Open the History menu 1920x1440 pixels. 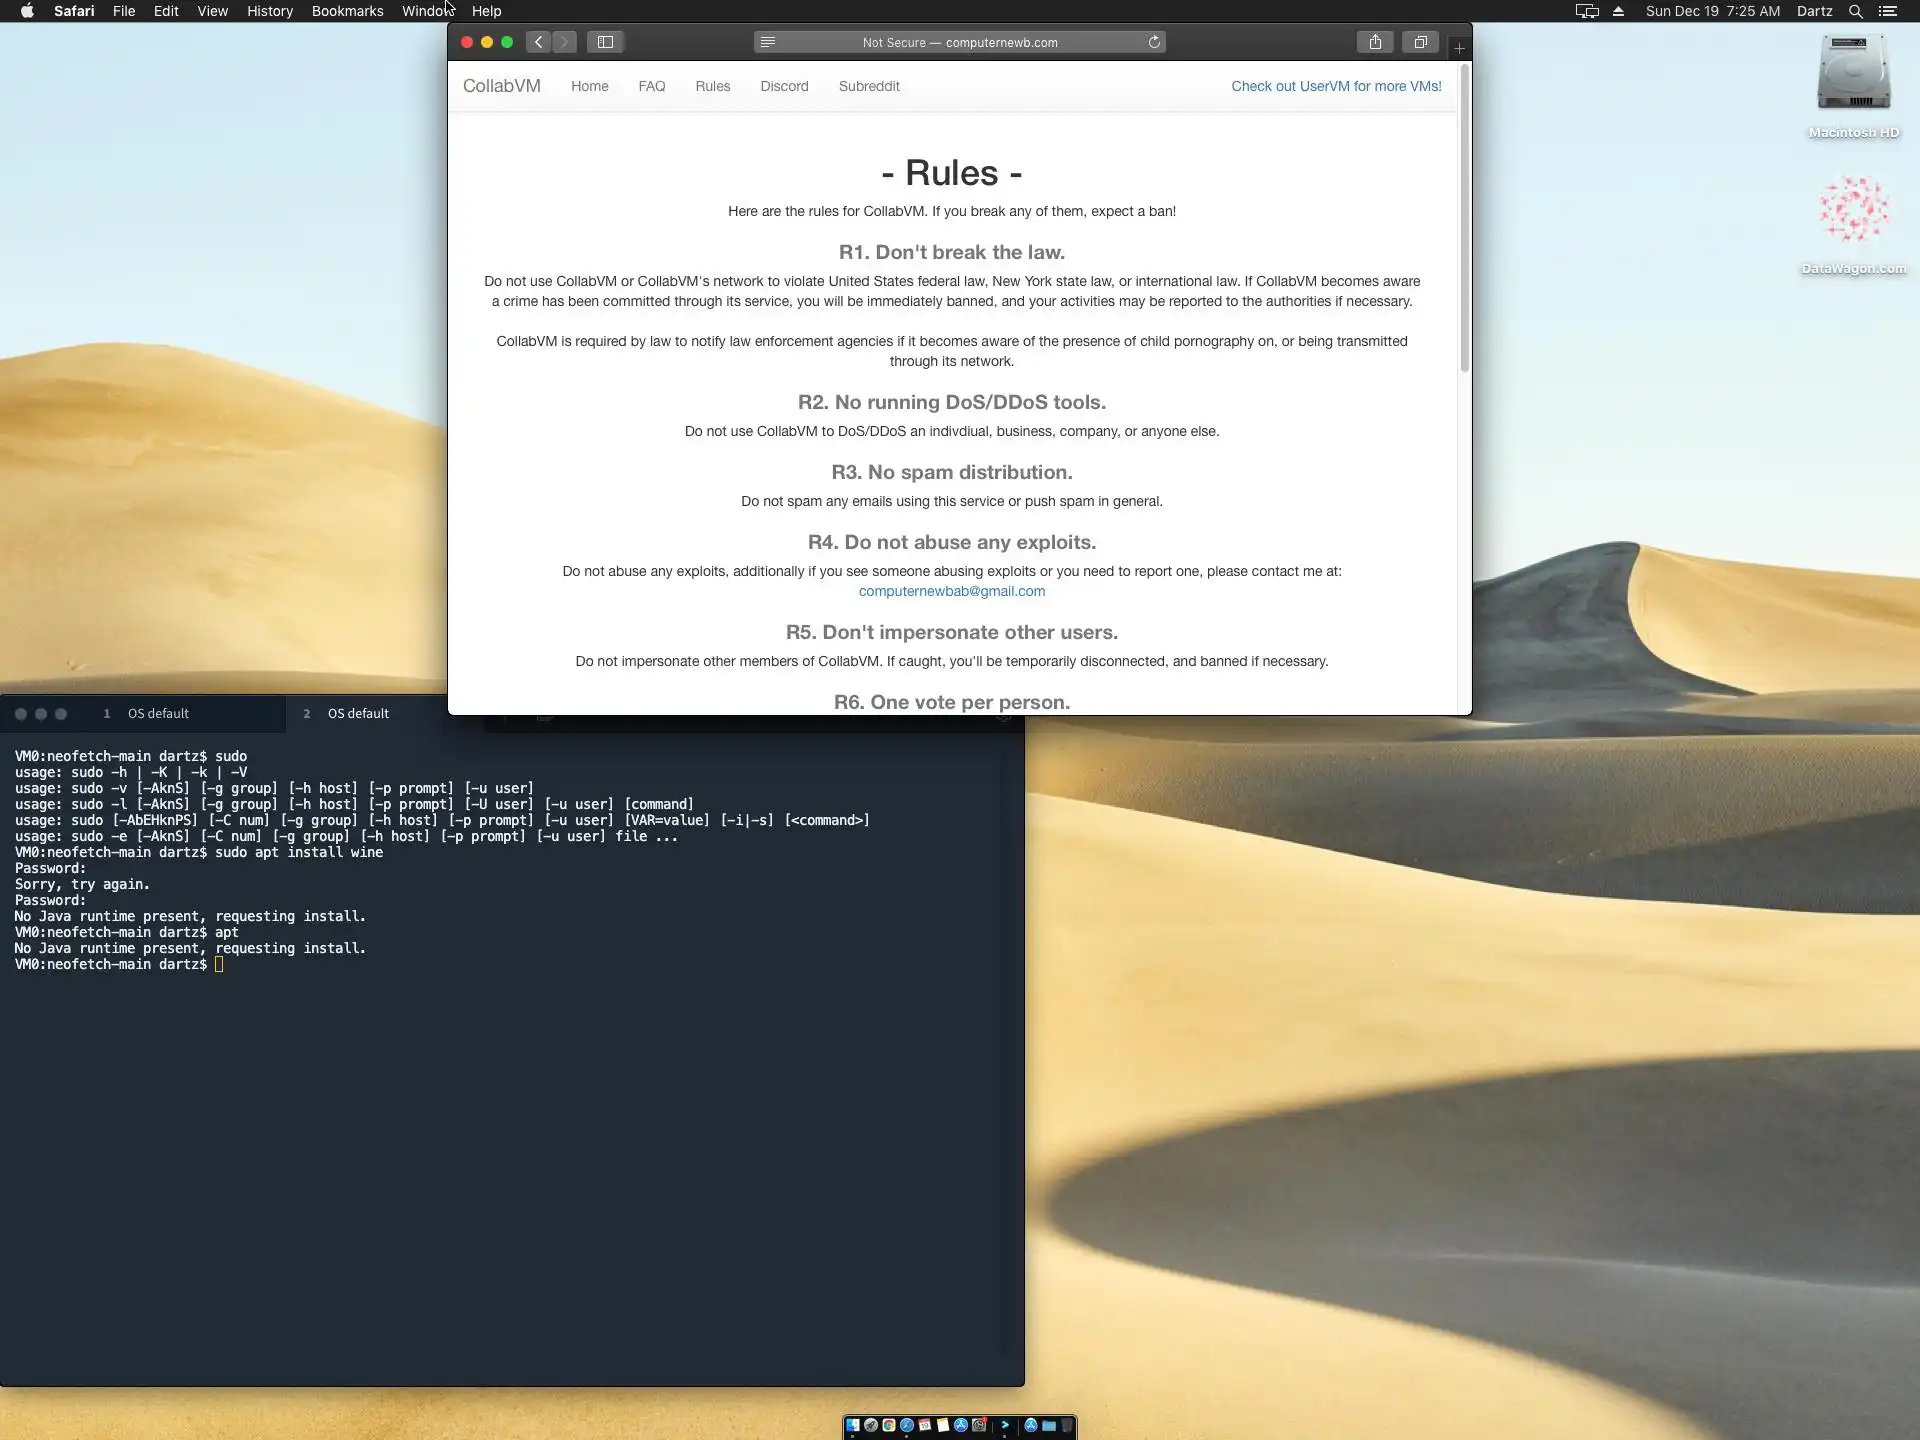270,11
